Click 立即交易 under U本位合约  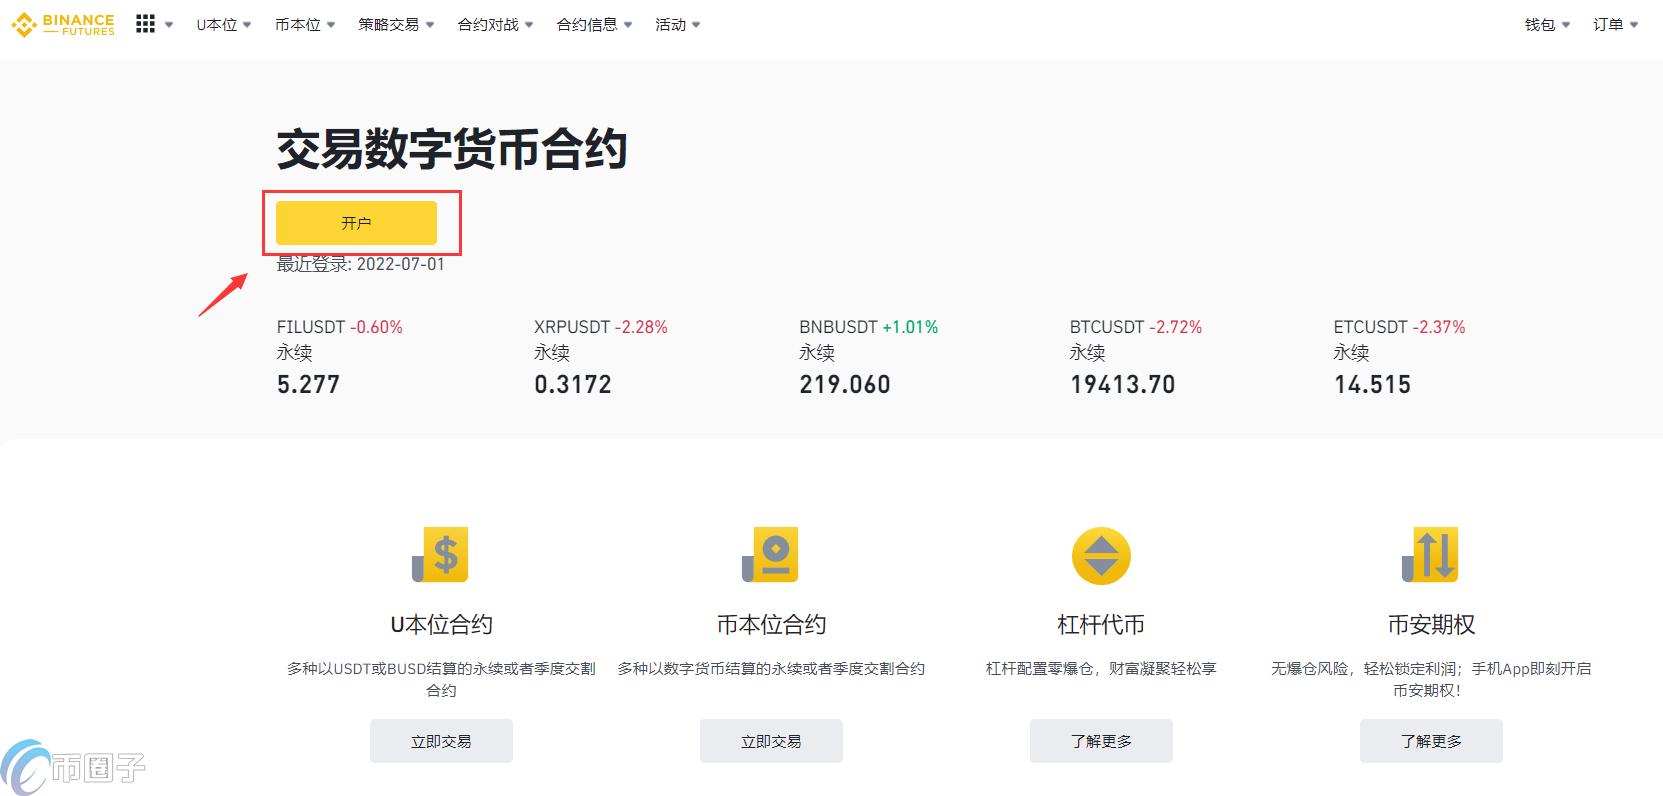click(x=441, y=741)
